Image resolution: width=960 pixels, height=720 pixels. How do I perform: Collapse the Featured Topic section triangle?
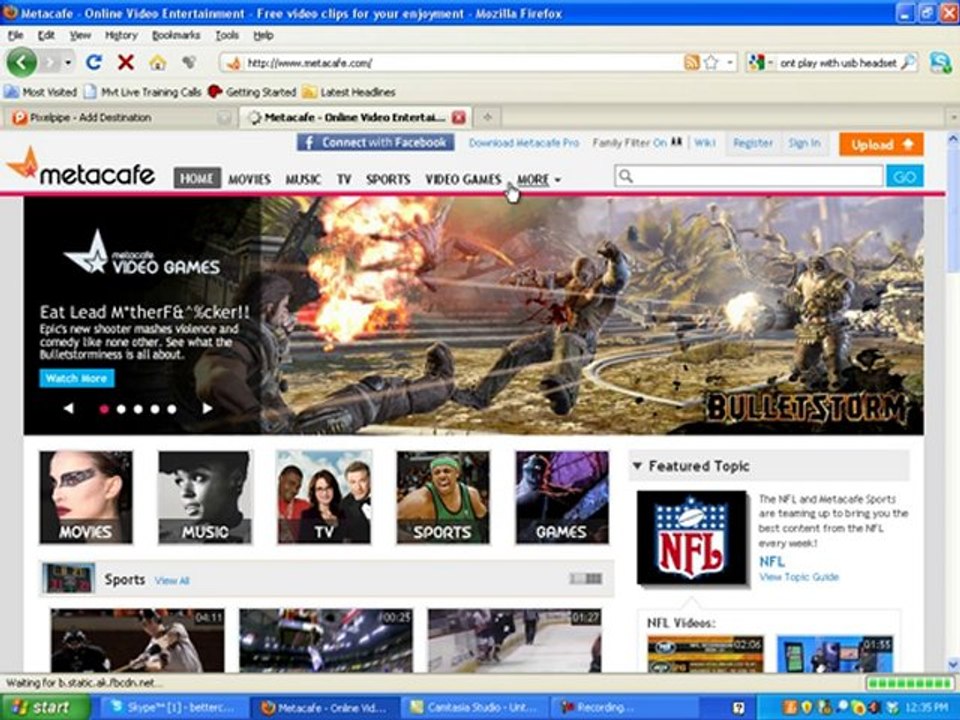click(637, 466)
